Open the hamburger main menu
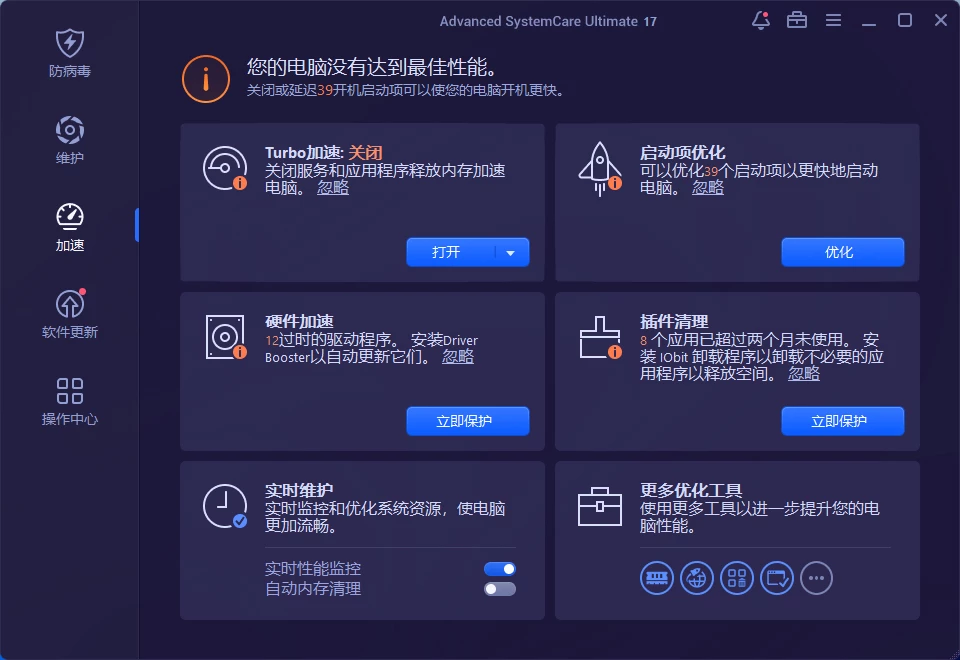The height and width of the screenshot is (660, 960). point(833,20)
